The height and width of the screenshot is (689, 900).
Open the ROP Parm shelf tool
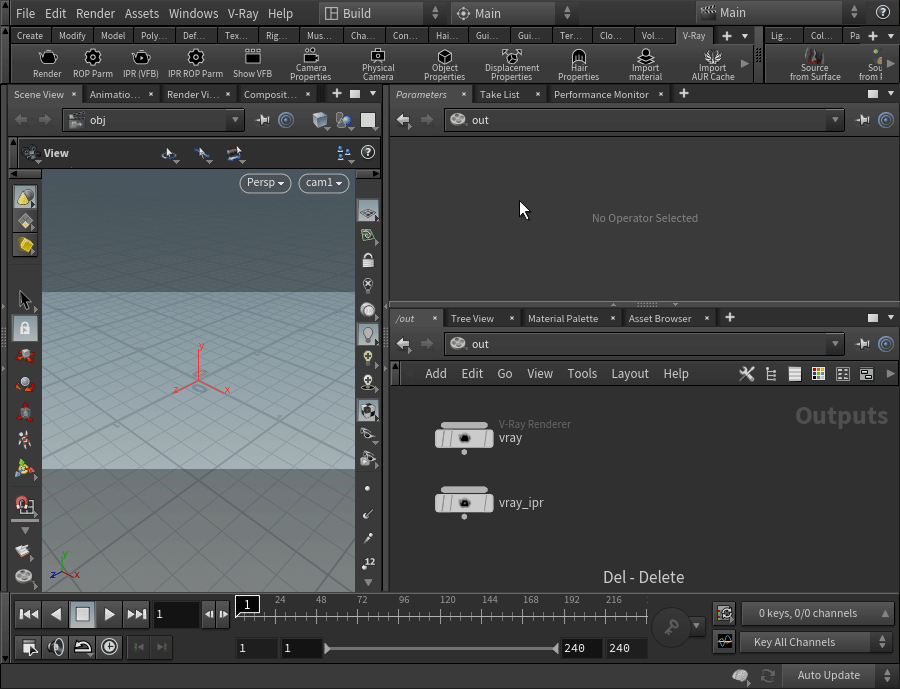pos(92,64)
